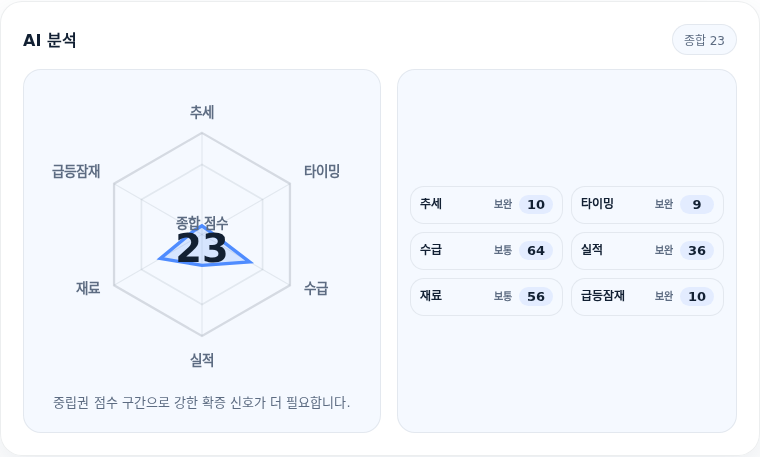Click the 실적 axis label on radar chart
Viewport: 760px width, 457px height.
[x=202, y=360]
